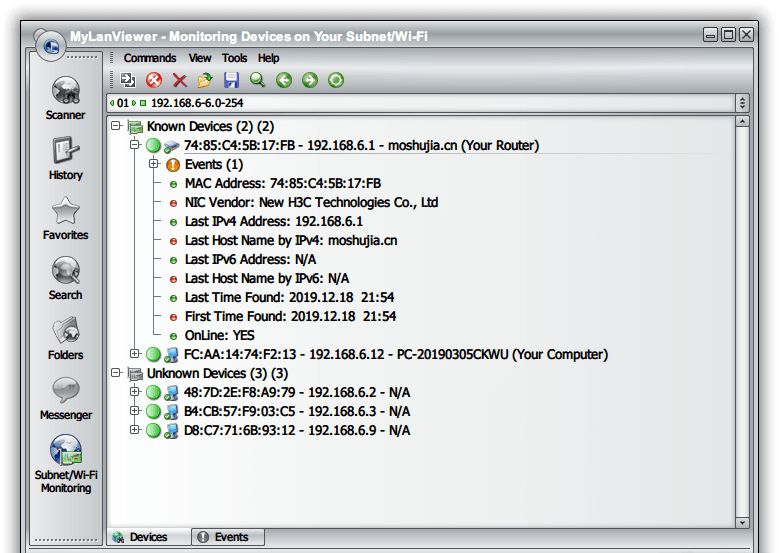The image size is (779, 553).
Task: Switch to the Devices tab
Action: click(x=149, y=537)
